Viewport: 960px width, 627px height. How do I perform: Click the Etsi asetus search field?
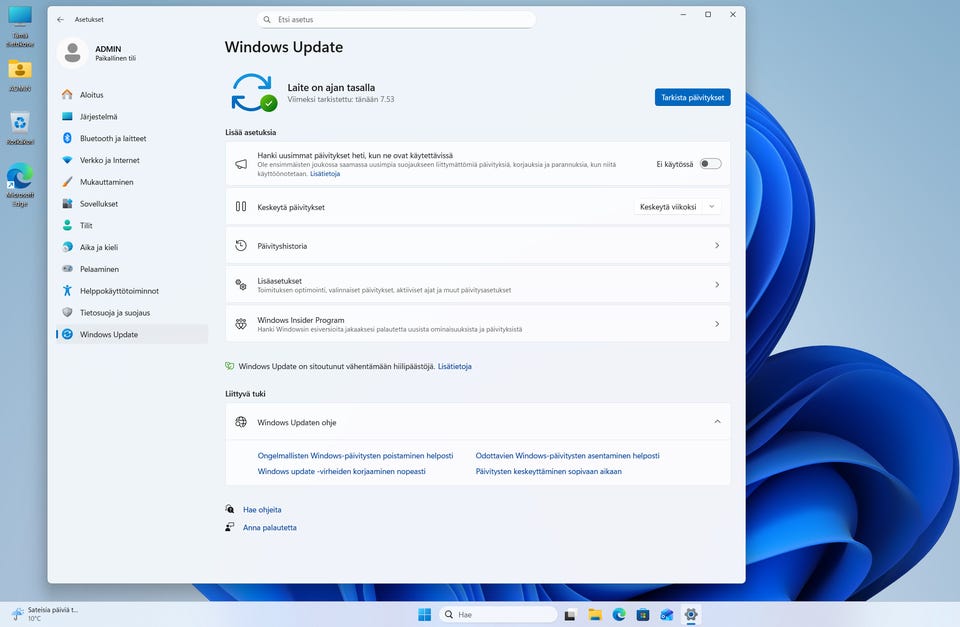396,20
